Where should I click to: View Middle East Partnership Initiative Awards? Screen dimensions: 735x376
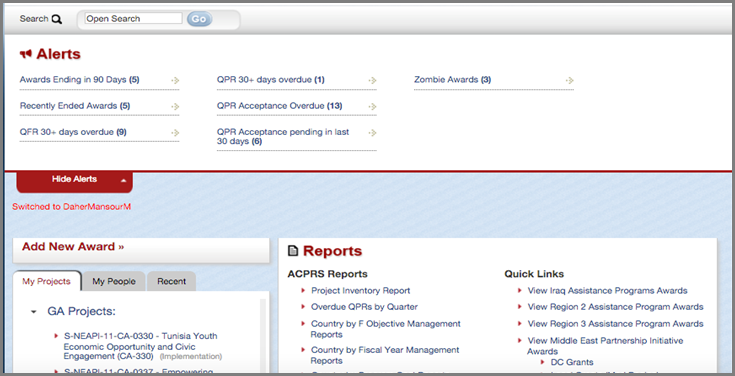click(x=605, y=346)
